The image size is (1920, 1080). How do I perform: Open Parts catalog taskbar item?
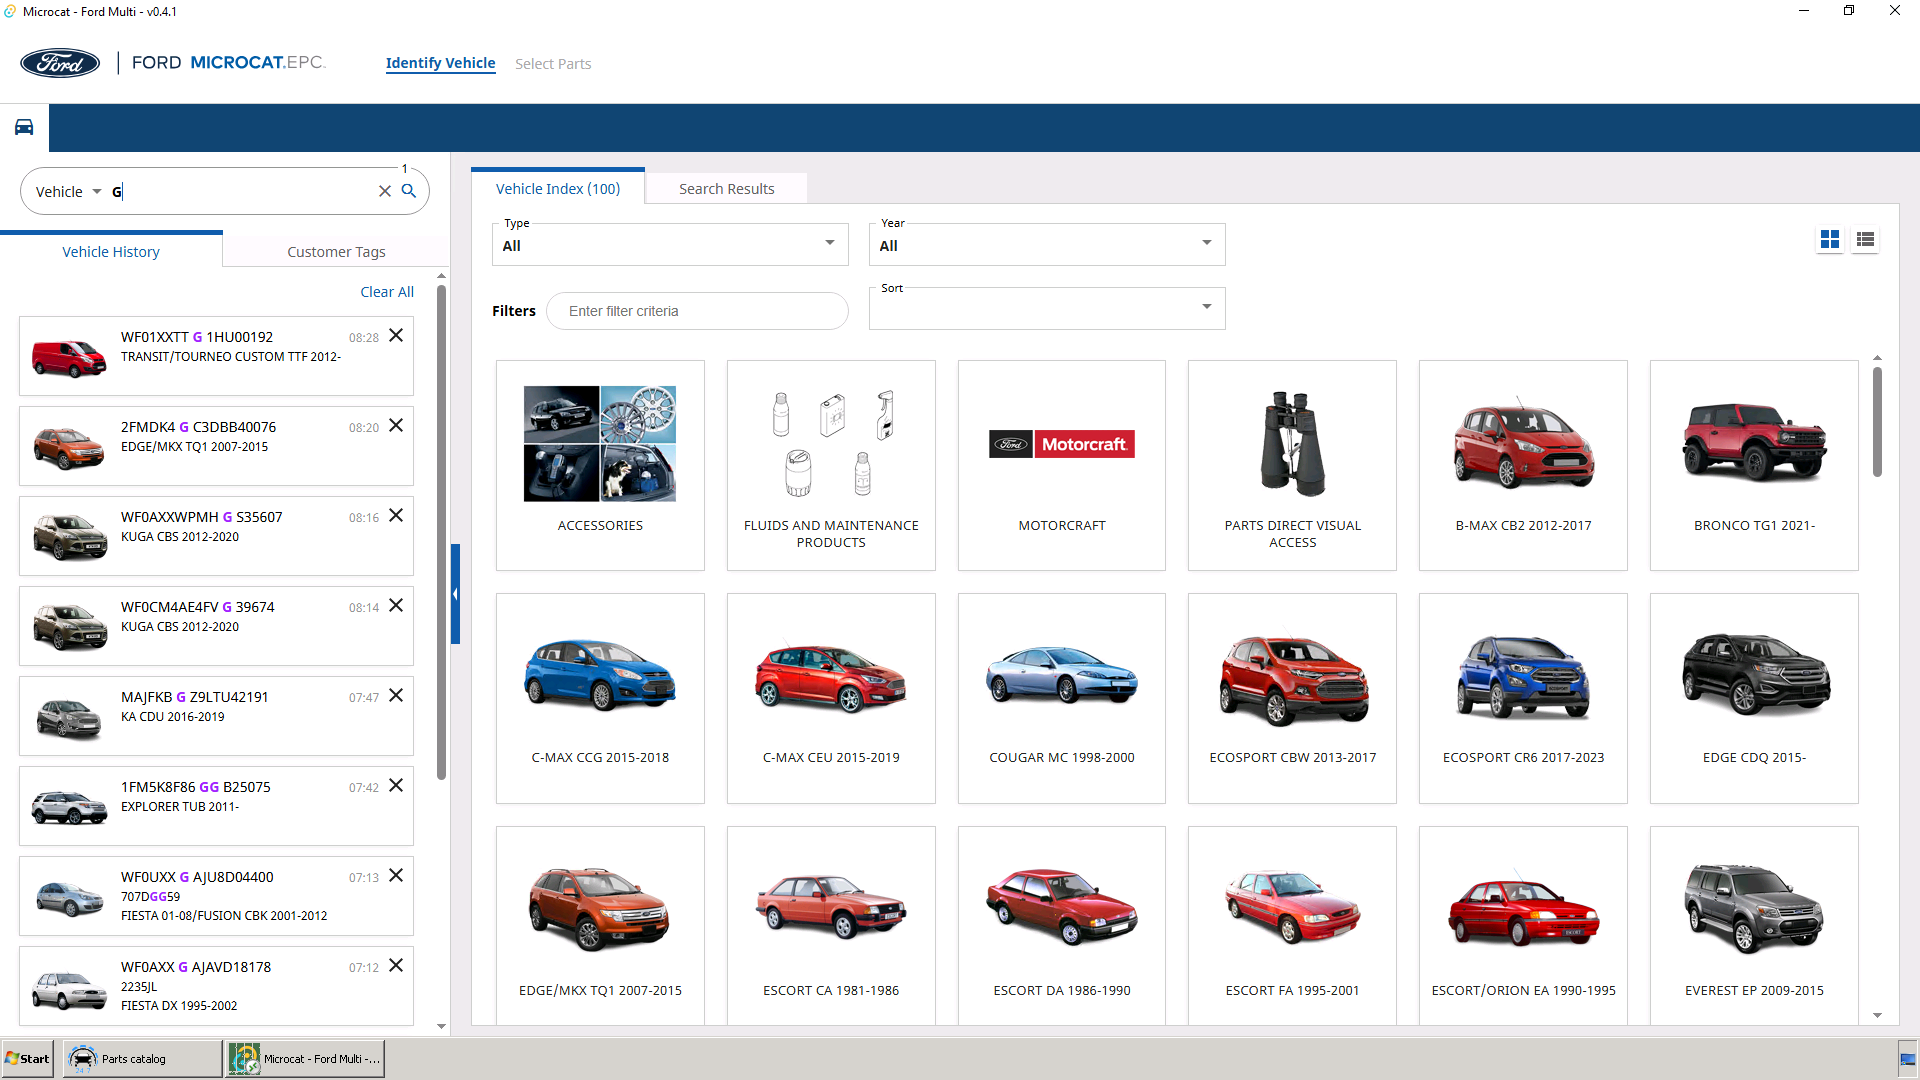click(x=142, y=1059)
